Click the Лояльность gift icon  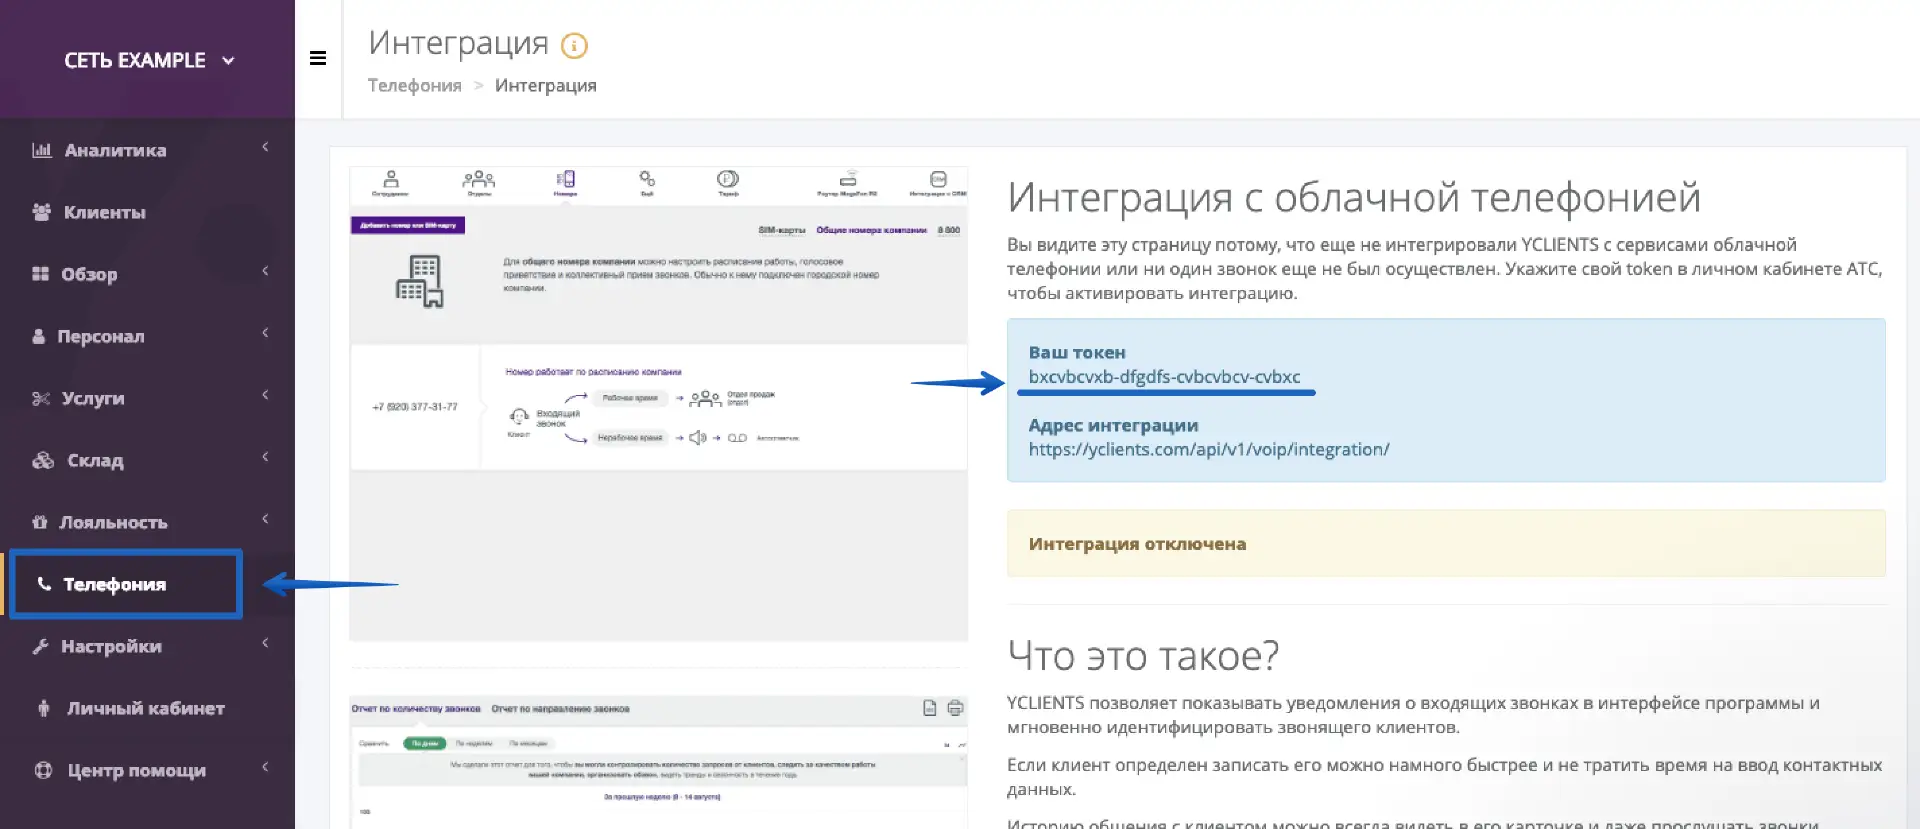(x=40, y=522)
